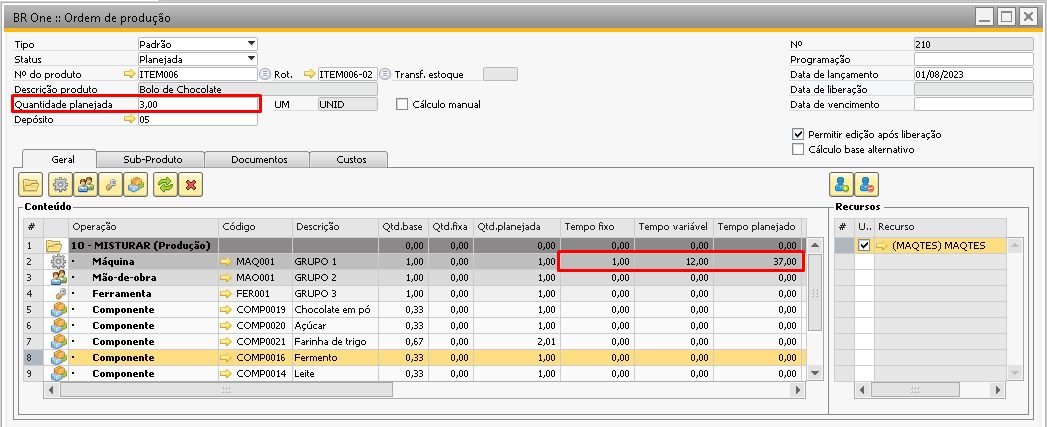1047x427 pixels.
Task: Open the Custos tab
Action: click(x=350, y=159)
